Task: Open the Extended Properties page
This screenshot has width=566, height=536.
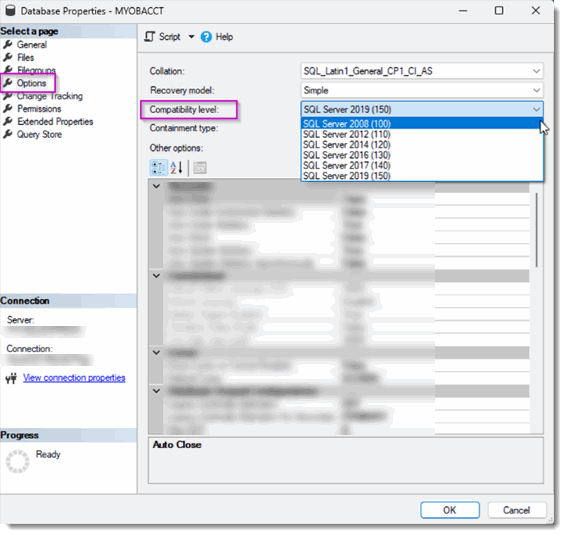Action: (x=55, y=122)
